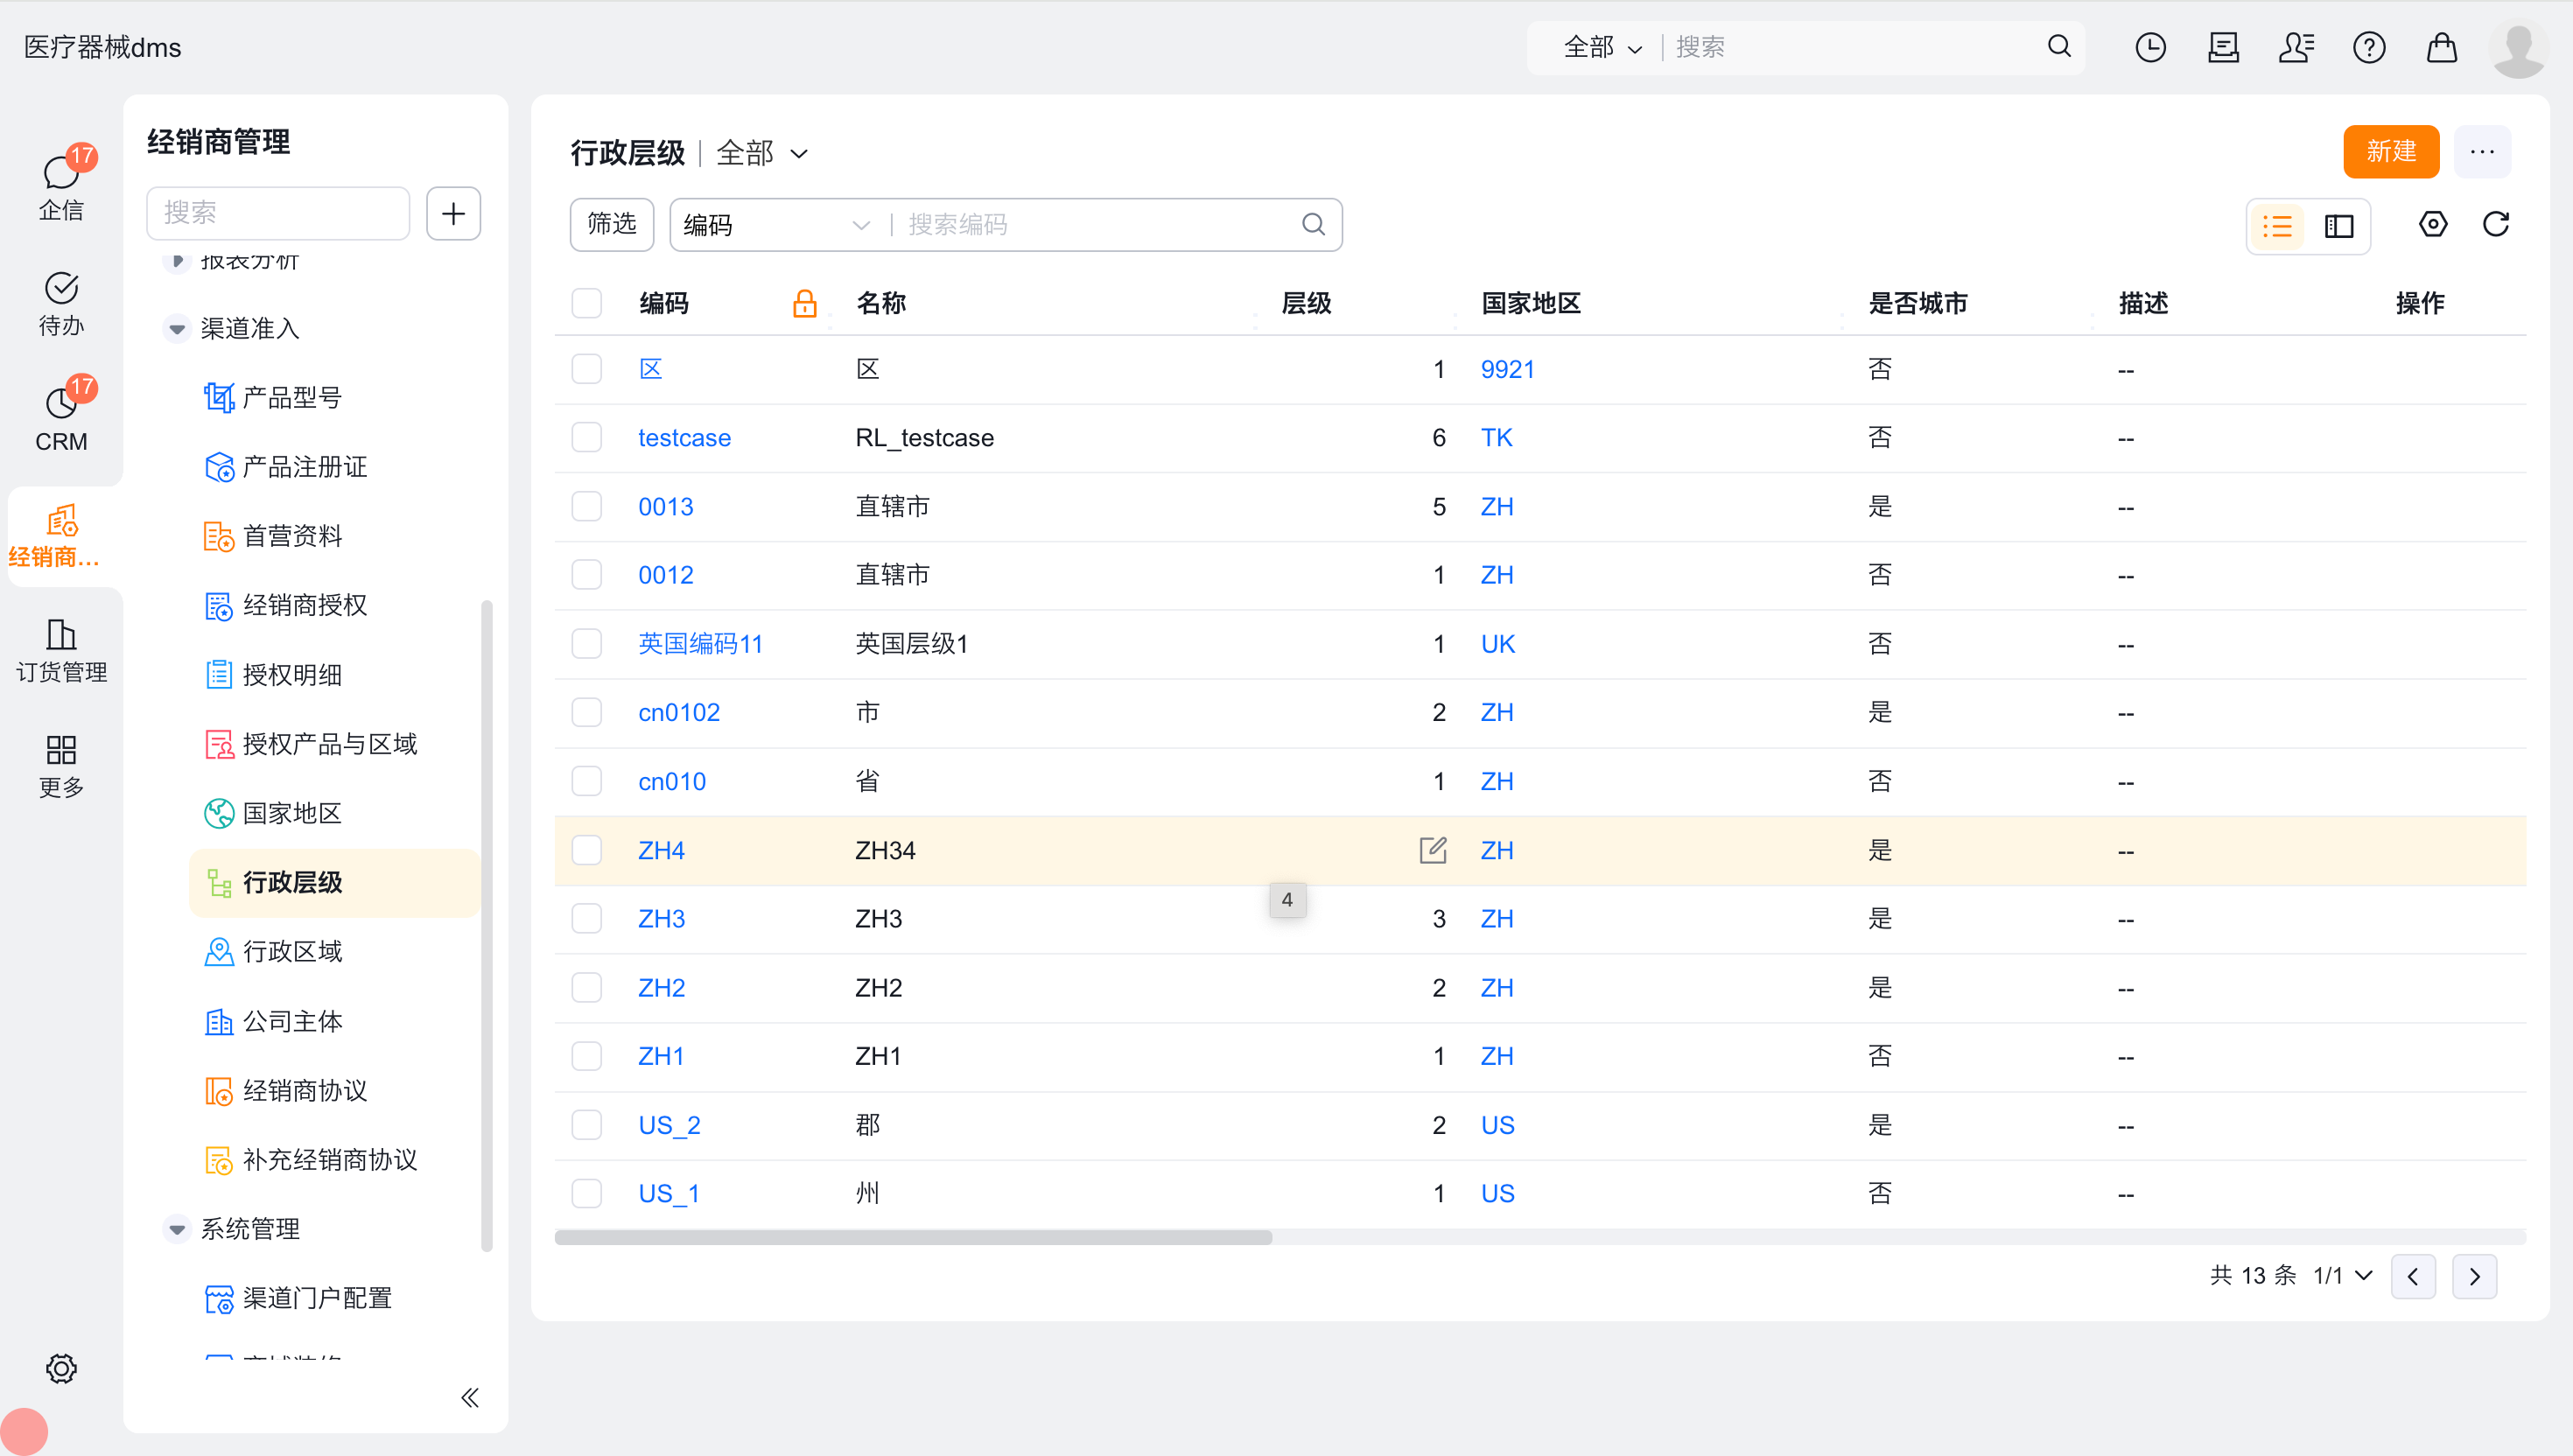This screenshot has width=2573, height=1456.
Task: Click the refresh icon above the table
Action: [x=2495, y=224]
